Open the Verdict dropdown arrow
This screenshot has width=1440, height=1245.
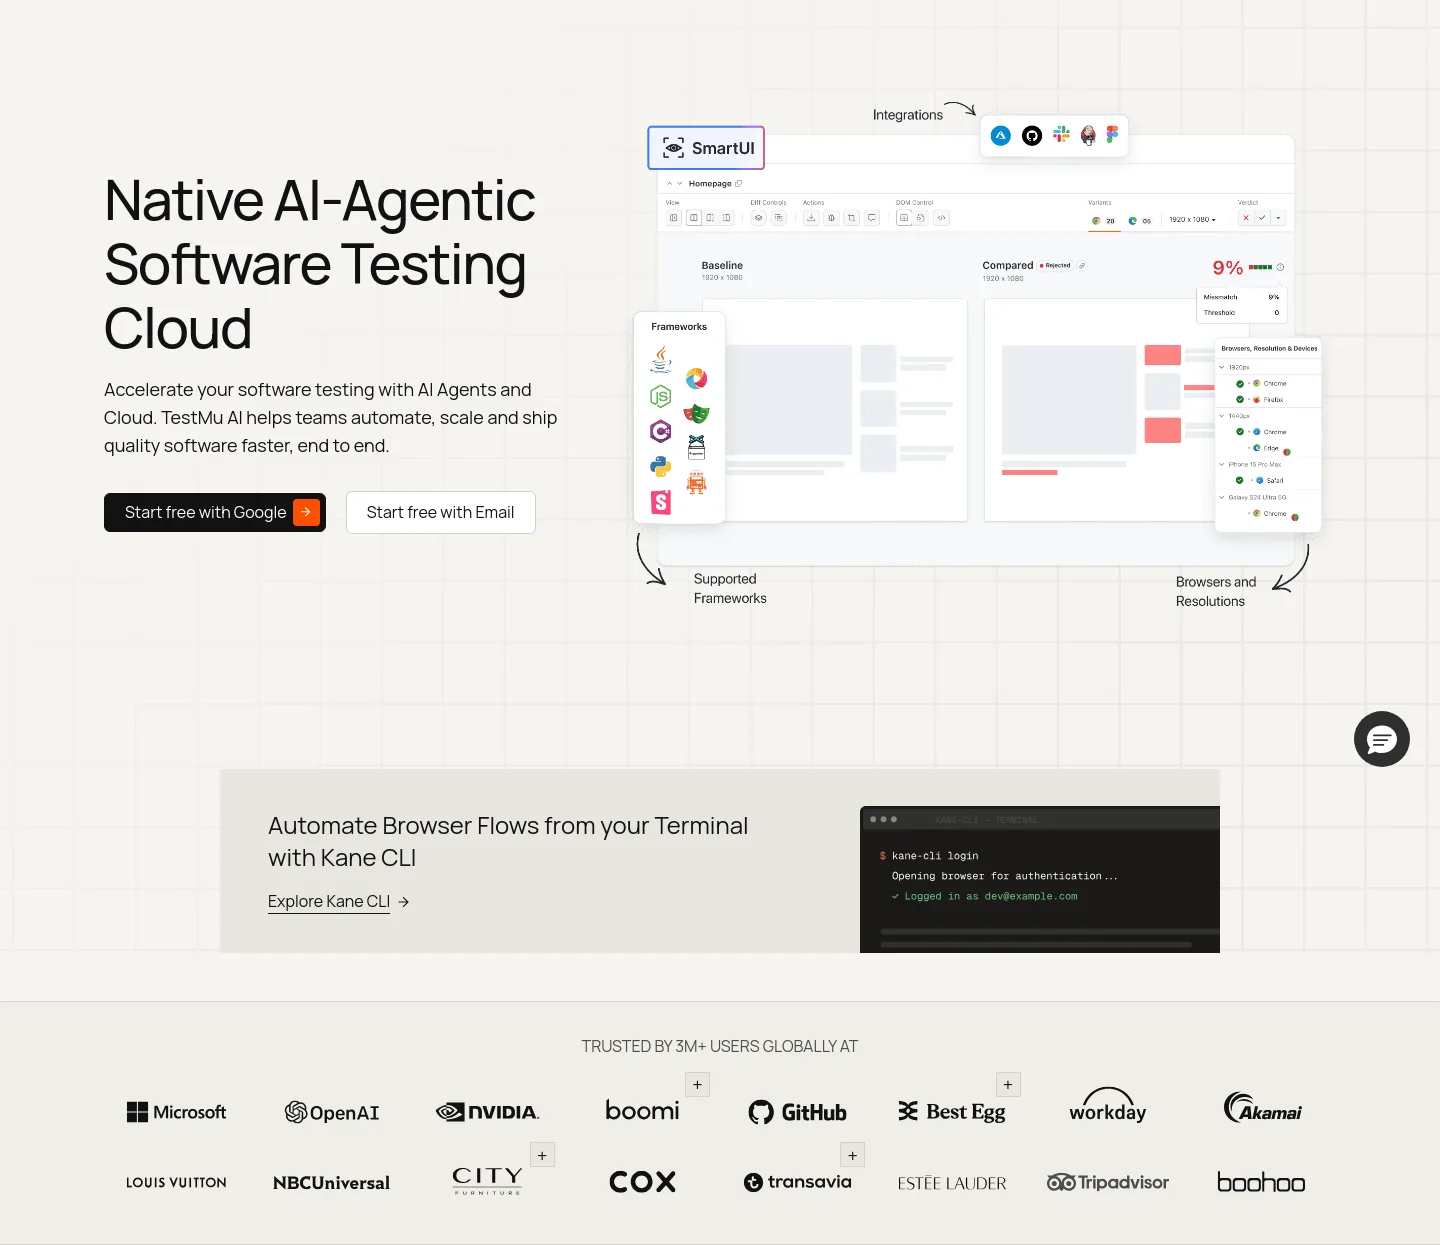[1278, 218]
